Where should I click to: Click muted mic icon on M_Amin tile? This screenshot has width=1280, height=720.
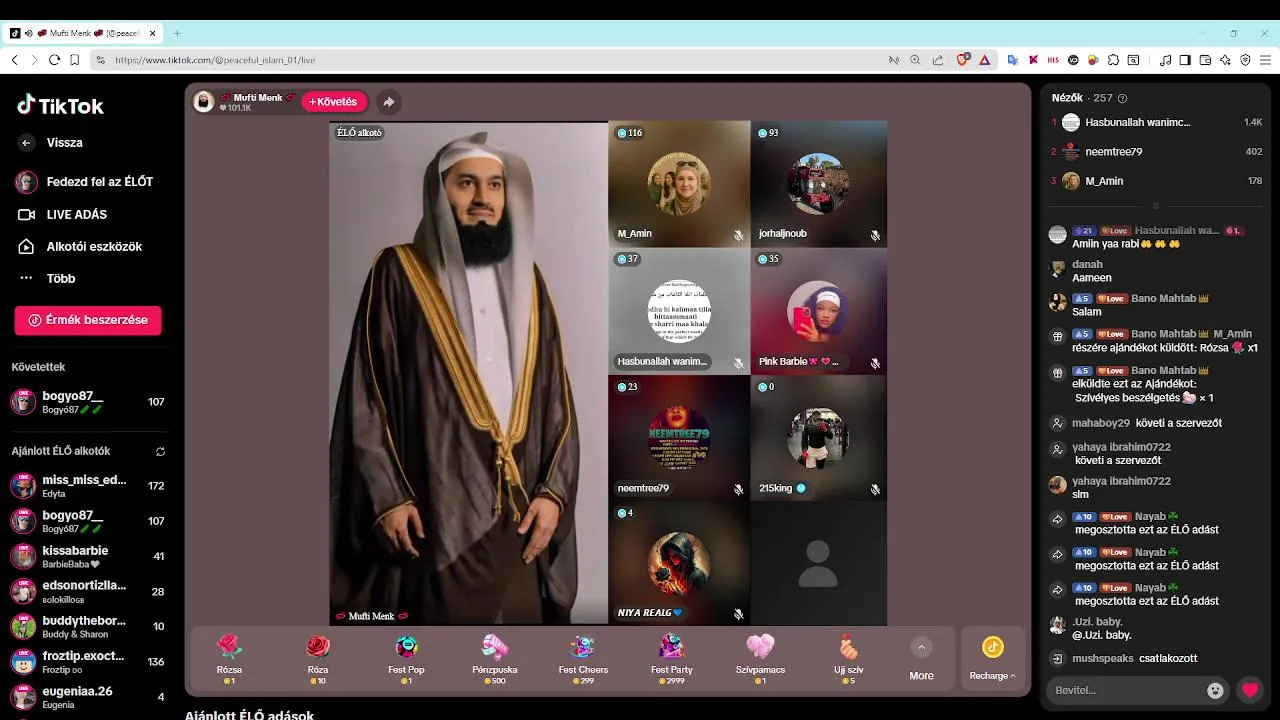click(739, 236)
